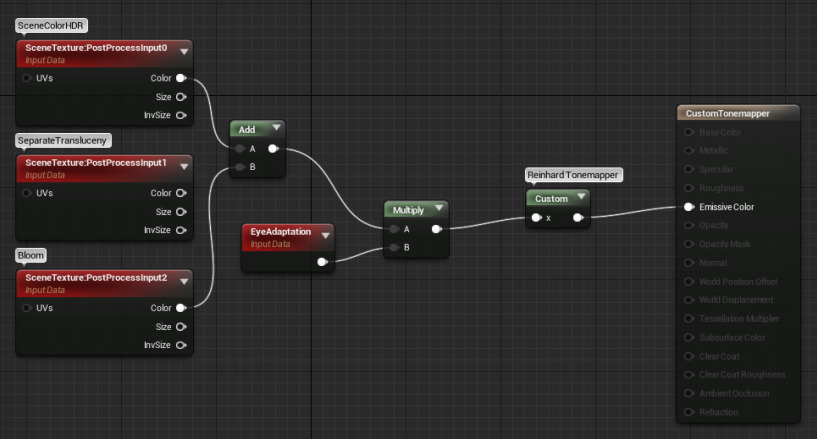
Task: Click PostProcessInput0 InvSize output pin
Action: (181, 115)
